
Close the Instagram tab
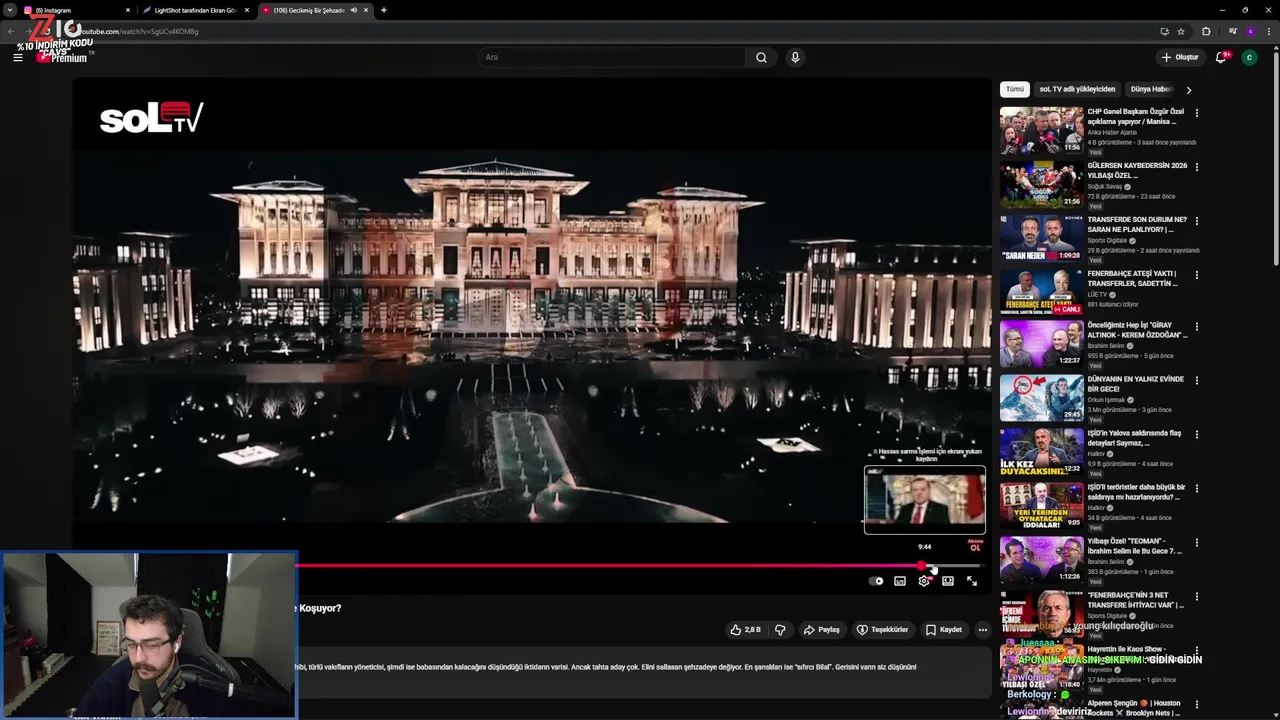coord(128,10)
